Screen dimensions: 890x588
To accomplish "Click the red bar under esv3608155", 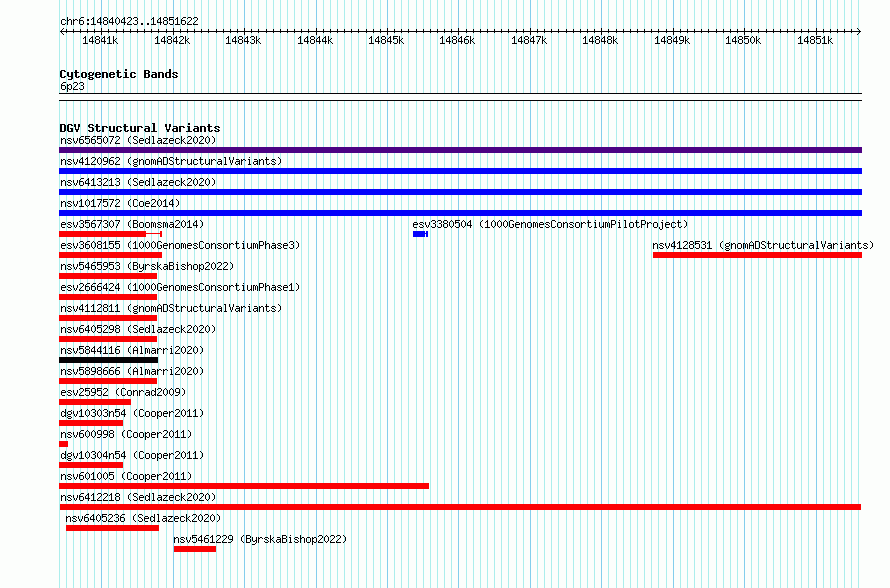I will pos(111,255).
